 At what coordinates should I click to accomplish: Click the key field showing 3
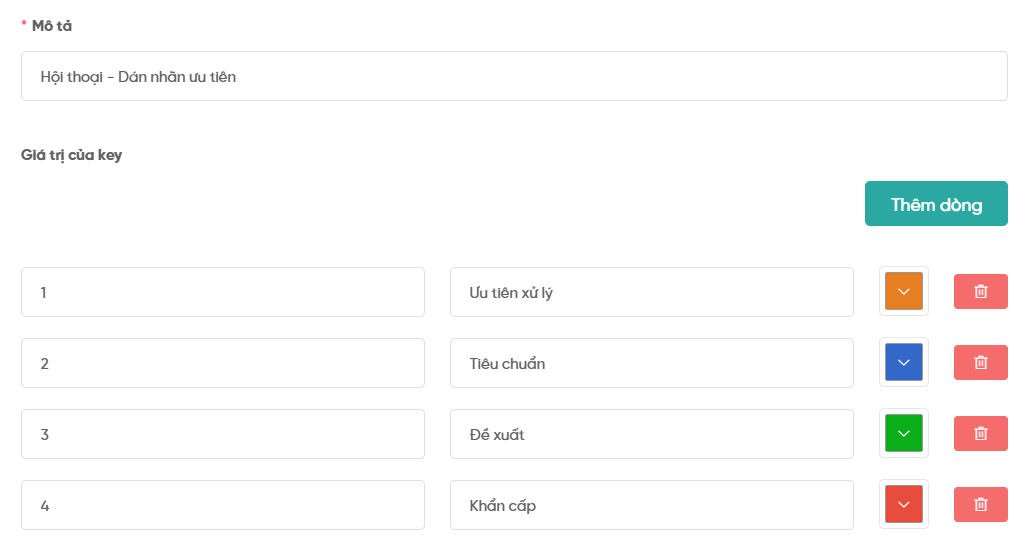(222, 434)
